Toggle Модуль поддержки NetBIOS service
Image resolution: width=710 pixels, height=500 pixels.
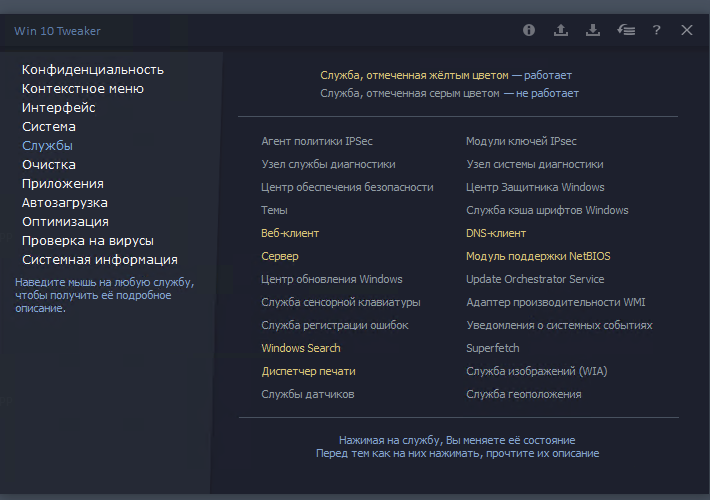538,256
